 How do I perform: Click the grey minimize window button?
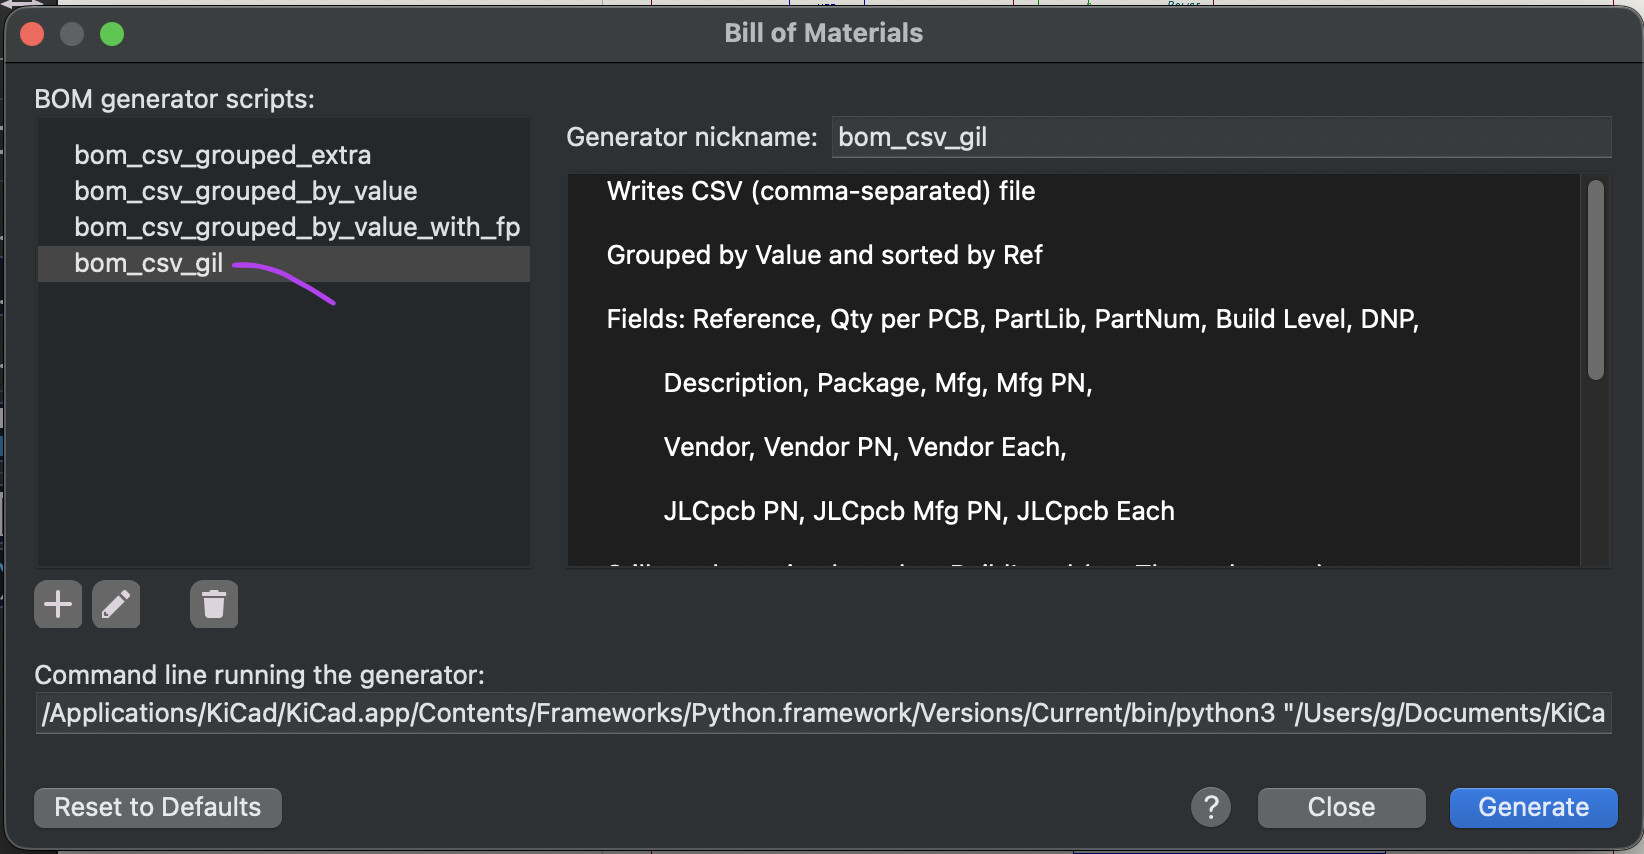coord(72,34)
